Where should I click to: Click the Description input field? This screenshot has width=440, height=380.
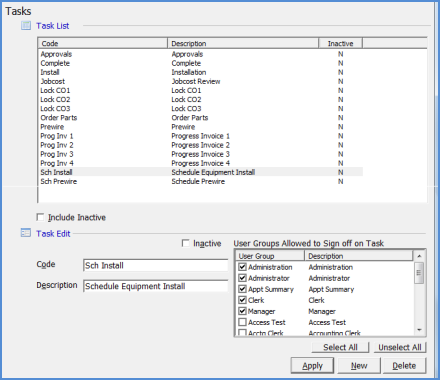point(155,286)
